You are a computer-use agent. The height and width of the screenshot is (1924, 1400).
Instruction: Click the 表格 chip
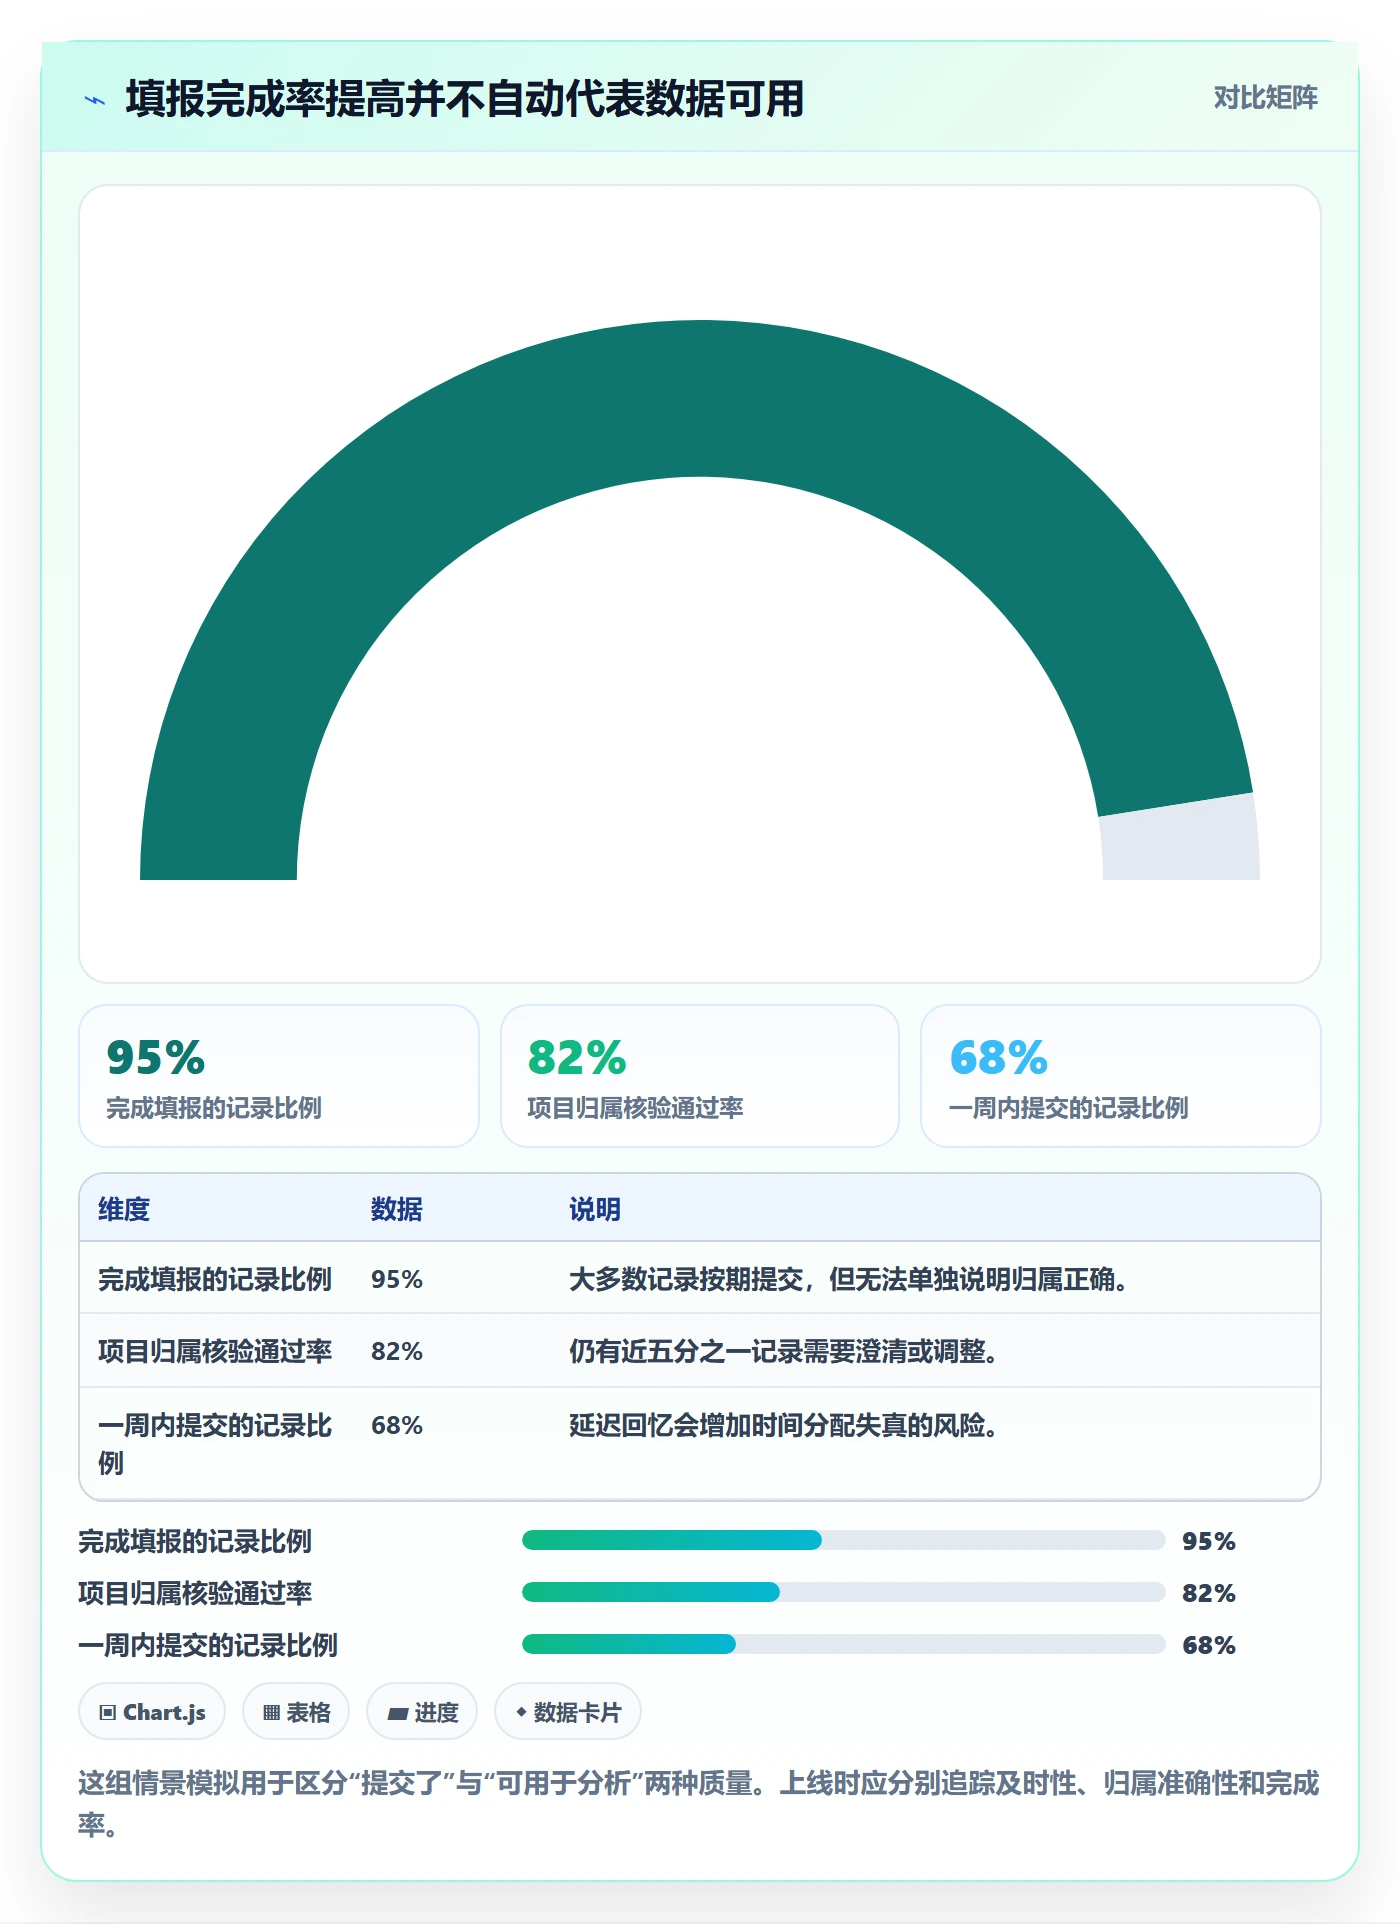(x=296, y=1712)
